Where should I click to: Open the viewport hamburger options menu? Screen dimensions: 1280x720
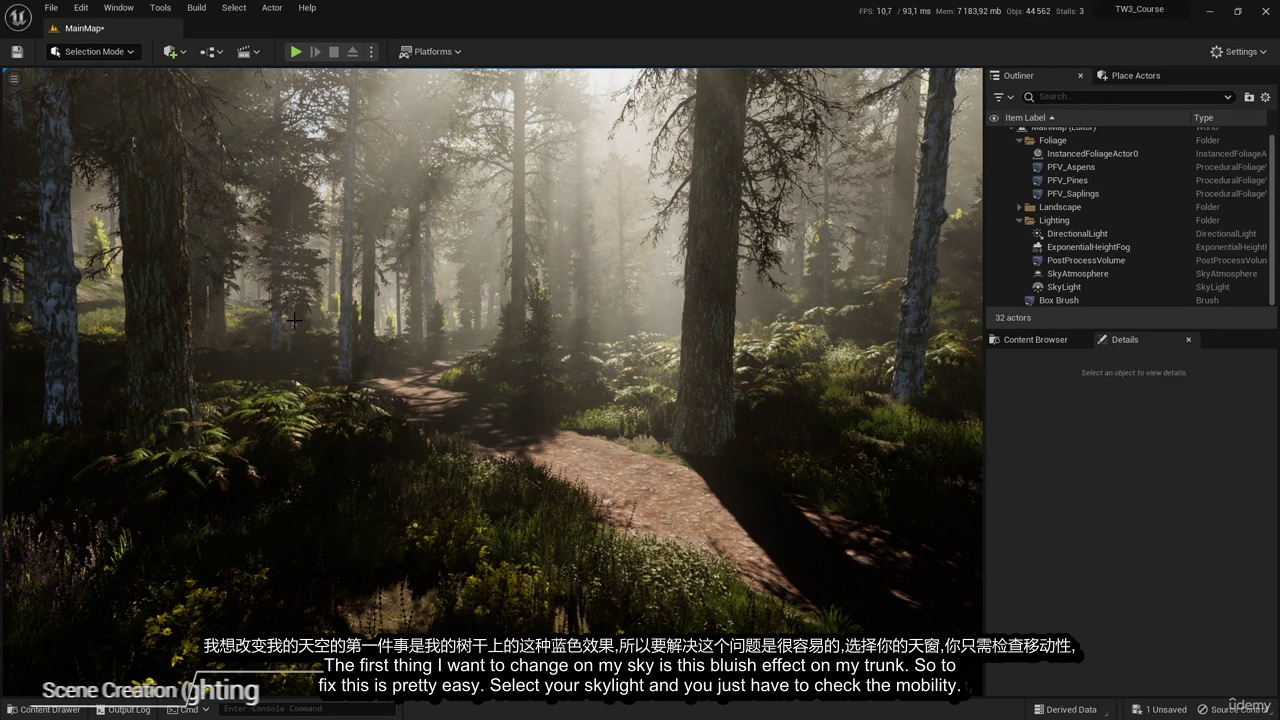click(14, 79)
